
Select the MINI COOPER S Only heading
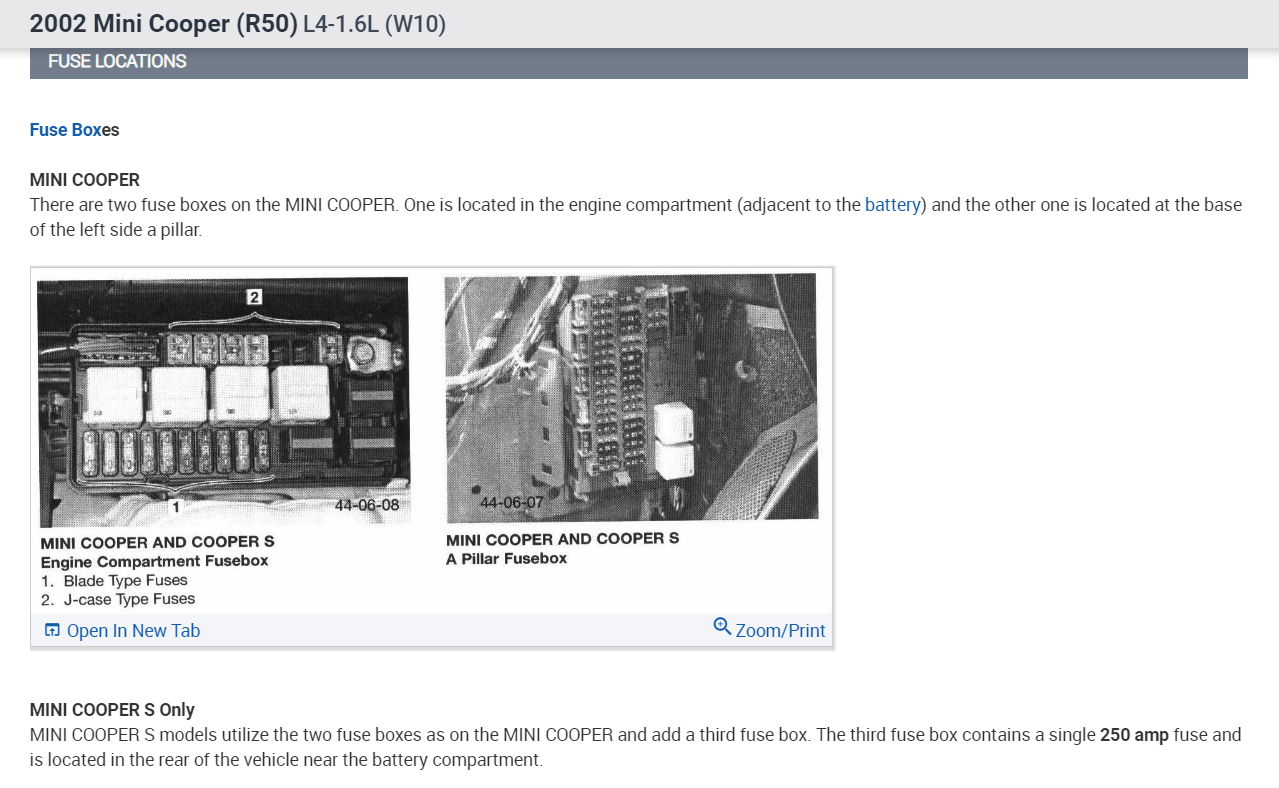(112, 710)
